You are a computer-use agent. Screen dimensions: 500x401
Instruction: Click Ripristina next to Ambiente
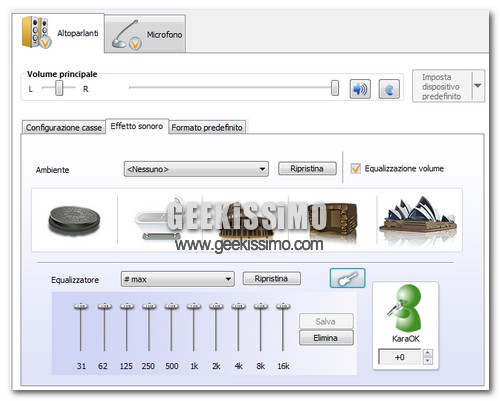[307, 169]
